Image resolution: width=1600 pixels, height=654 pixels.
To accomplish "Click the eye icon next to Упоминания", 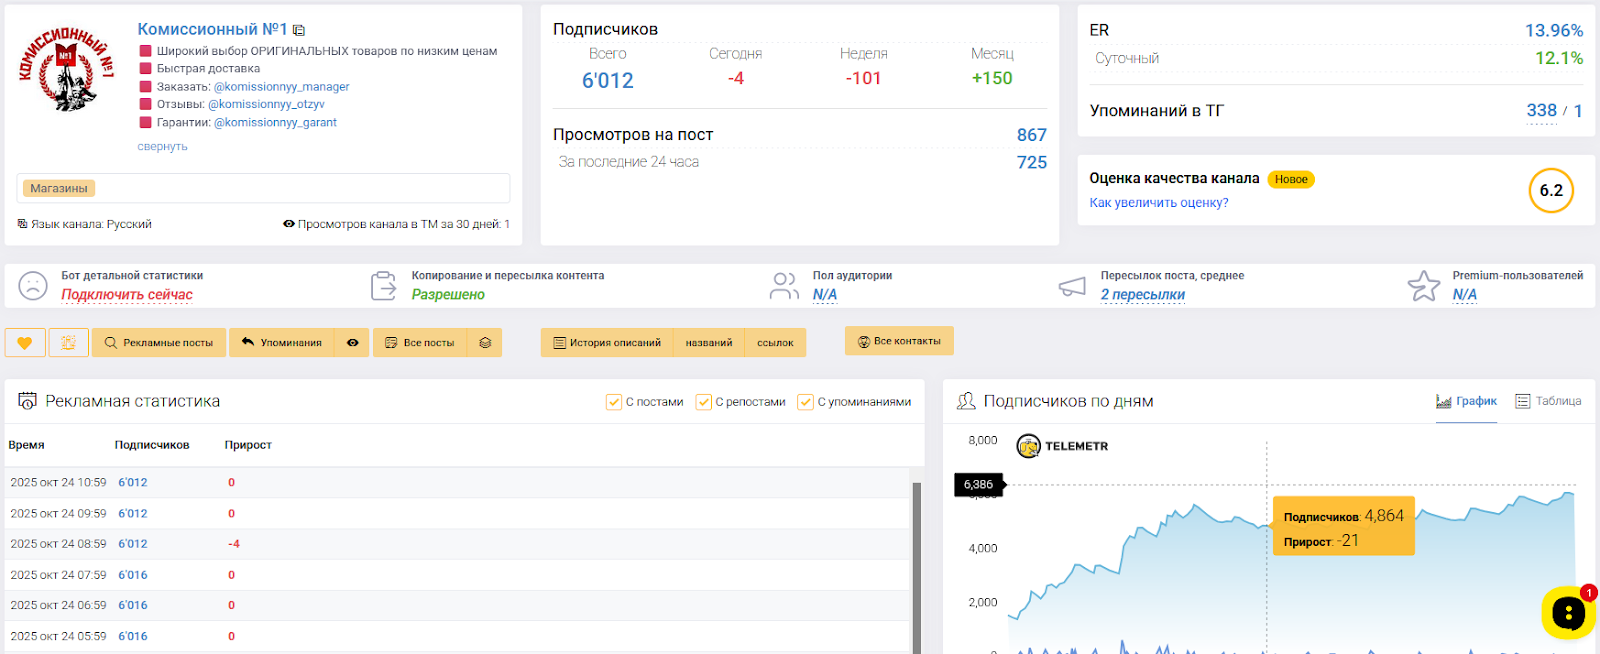I will (x=353, y=343).
